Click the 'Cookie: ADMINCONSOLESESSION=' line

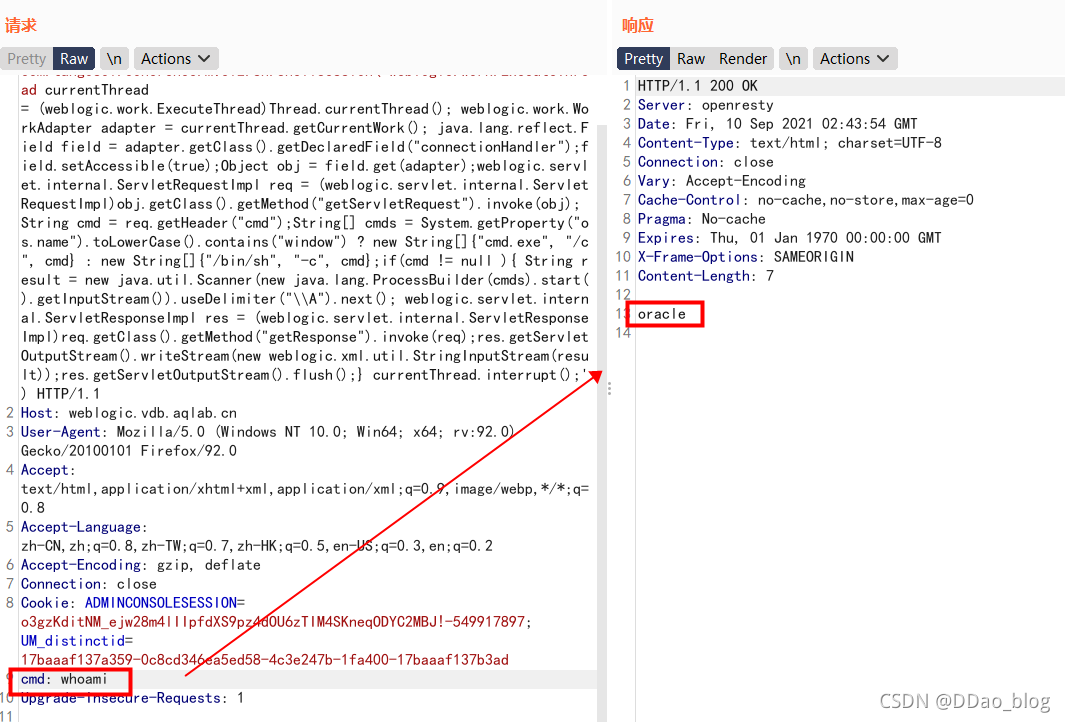(133, 603)
